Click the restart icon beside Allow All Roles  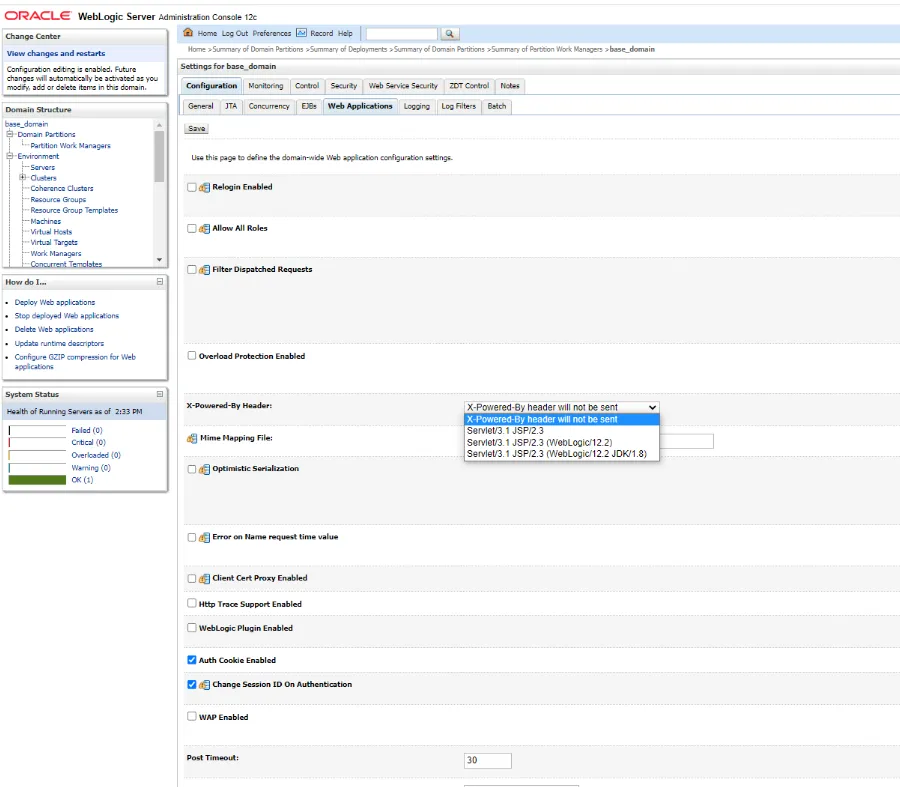[x=204, y=228]
